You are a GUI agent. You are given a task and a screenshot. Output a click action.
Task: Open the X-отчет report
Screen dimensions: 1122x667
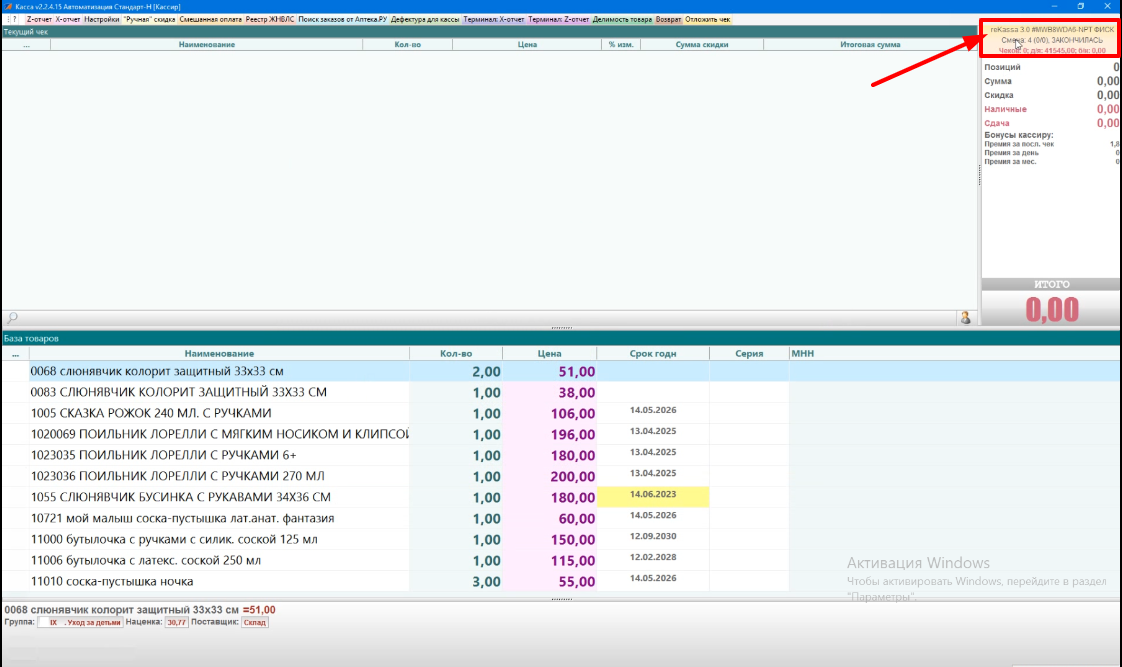tap(68, 19)
